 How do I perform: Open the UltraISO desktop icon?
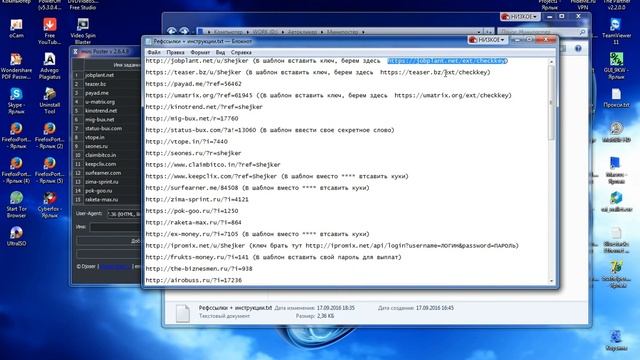point(16,236)
